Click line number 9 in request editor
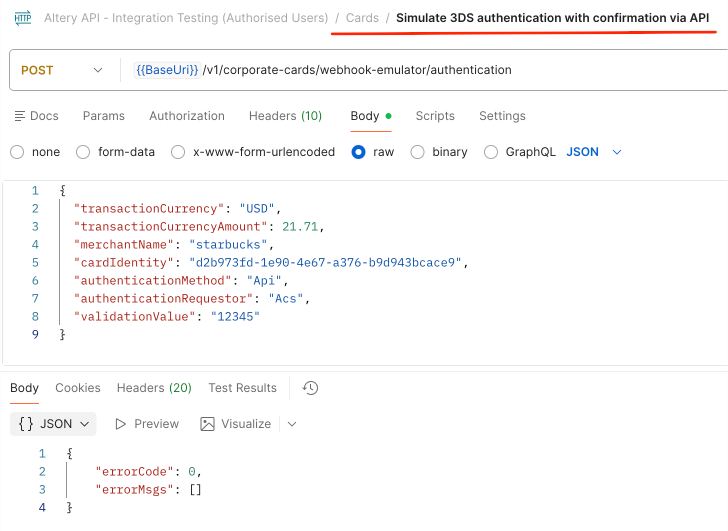The height and width of the screenshot is (531, 728). [x=35, y=335]
